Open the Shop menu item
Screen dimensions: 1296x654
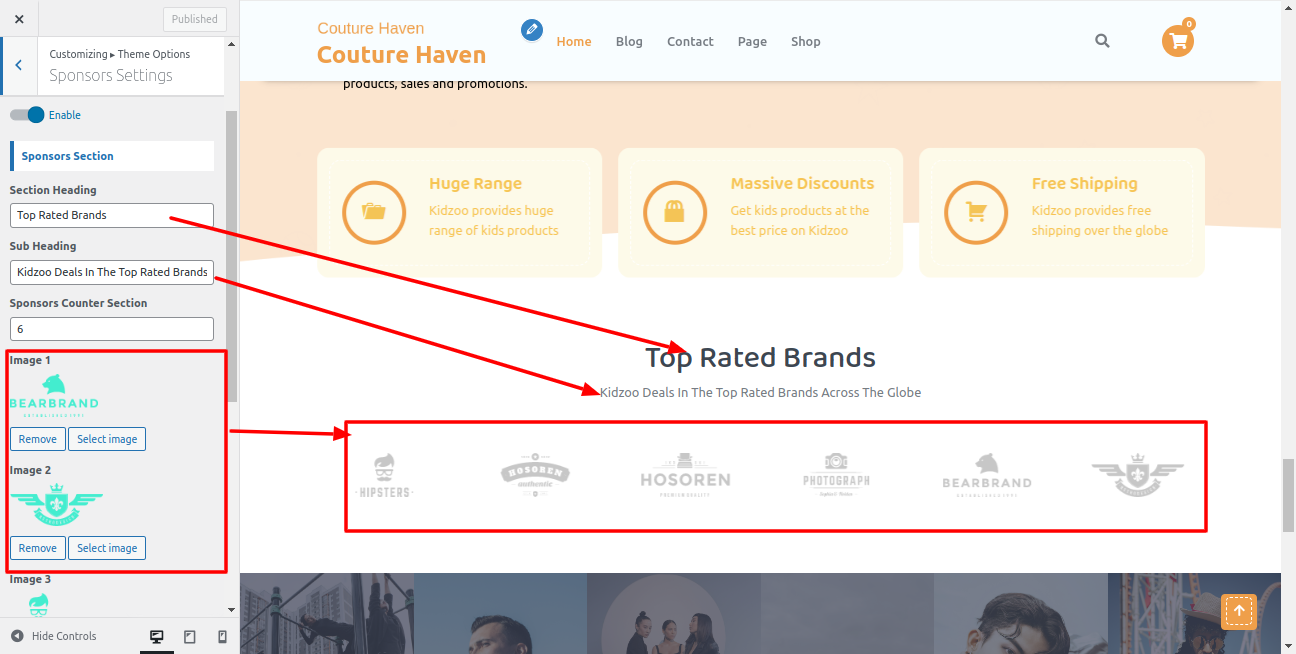point(805,42)
